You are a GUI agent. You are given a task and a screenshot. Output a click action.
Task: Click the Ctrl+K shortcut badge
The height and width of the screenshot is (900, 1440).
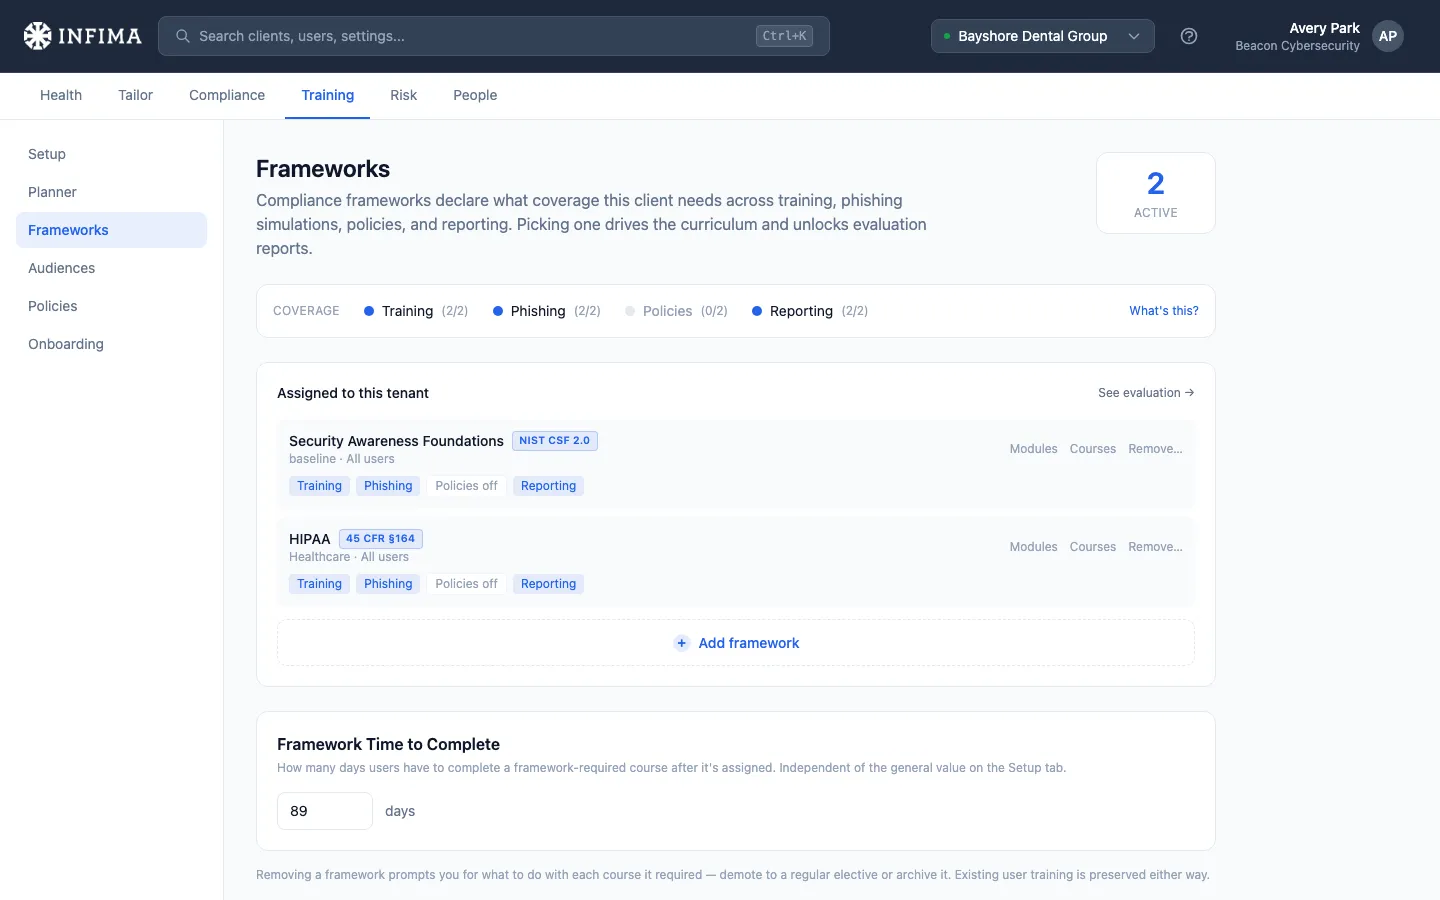[x=784, y=36]
